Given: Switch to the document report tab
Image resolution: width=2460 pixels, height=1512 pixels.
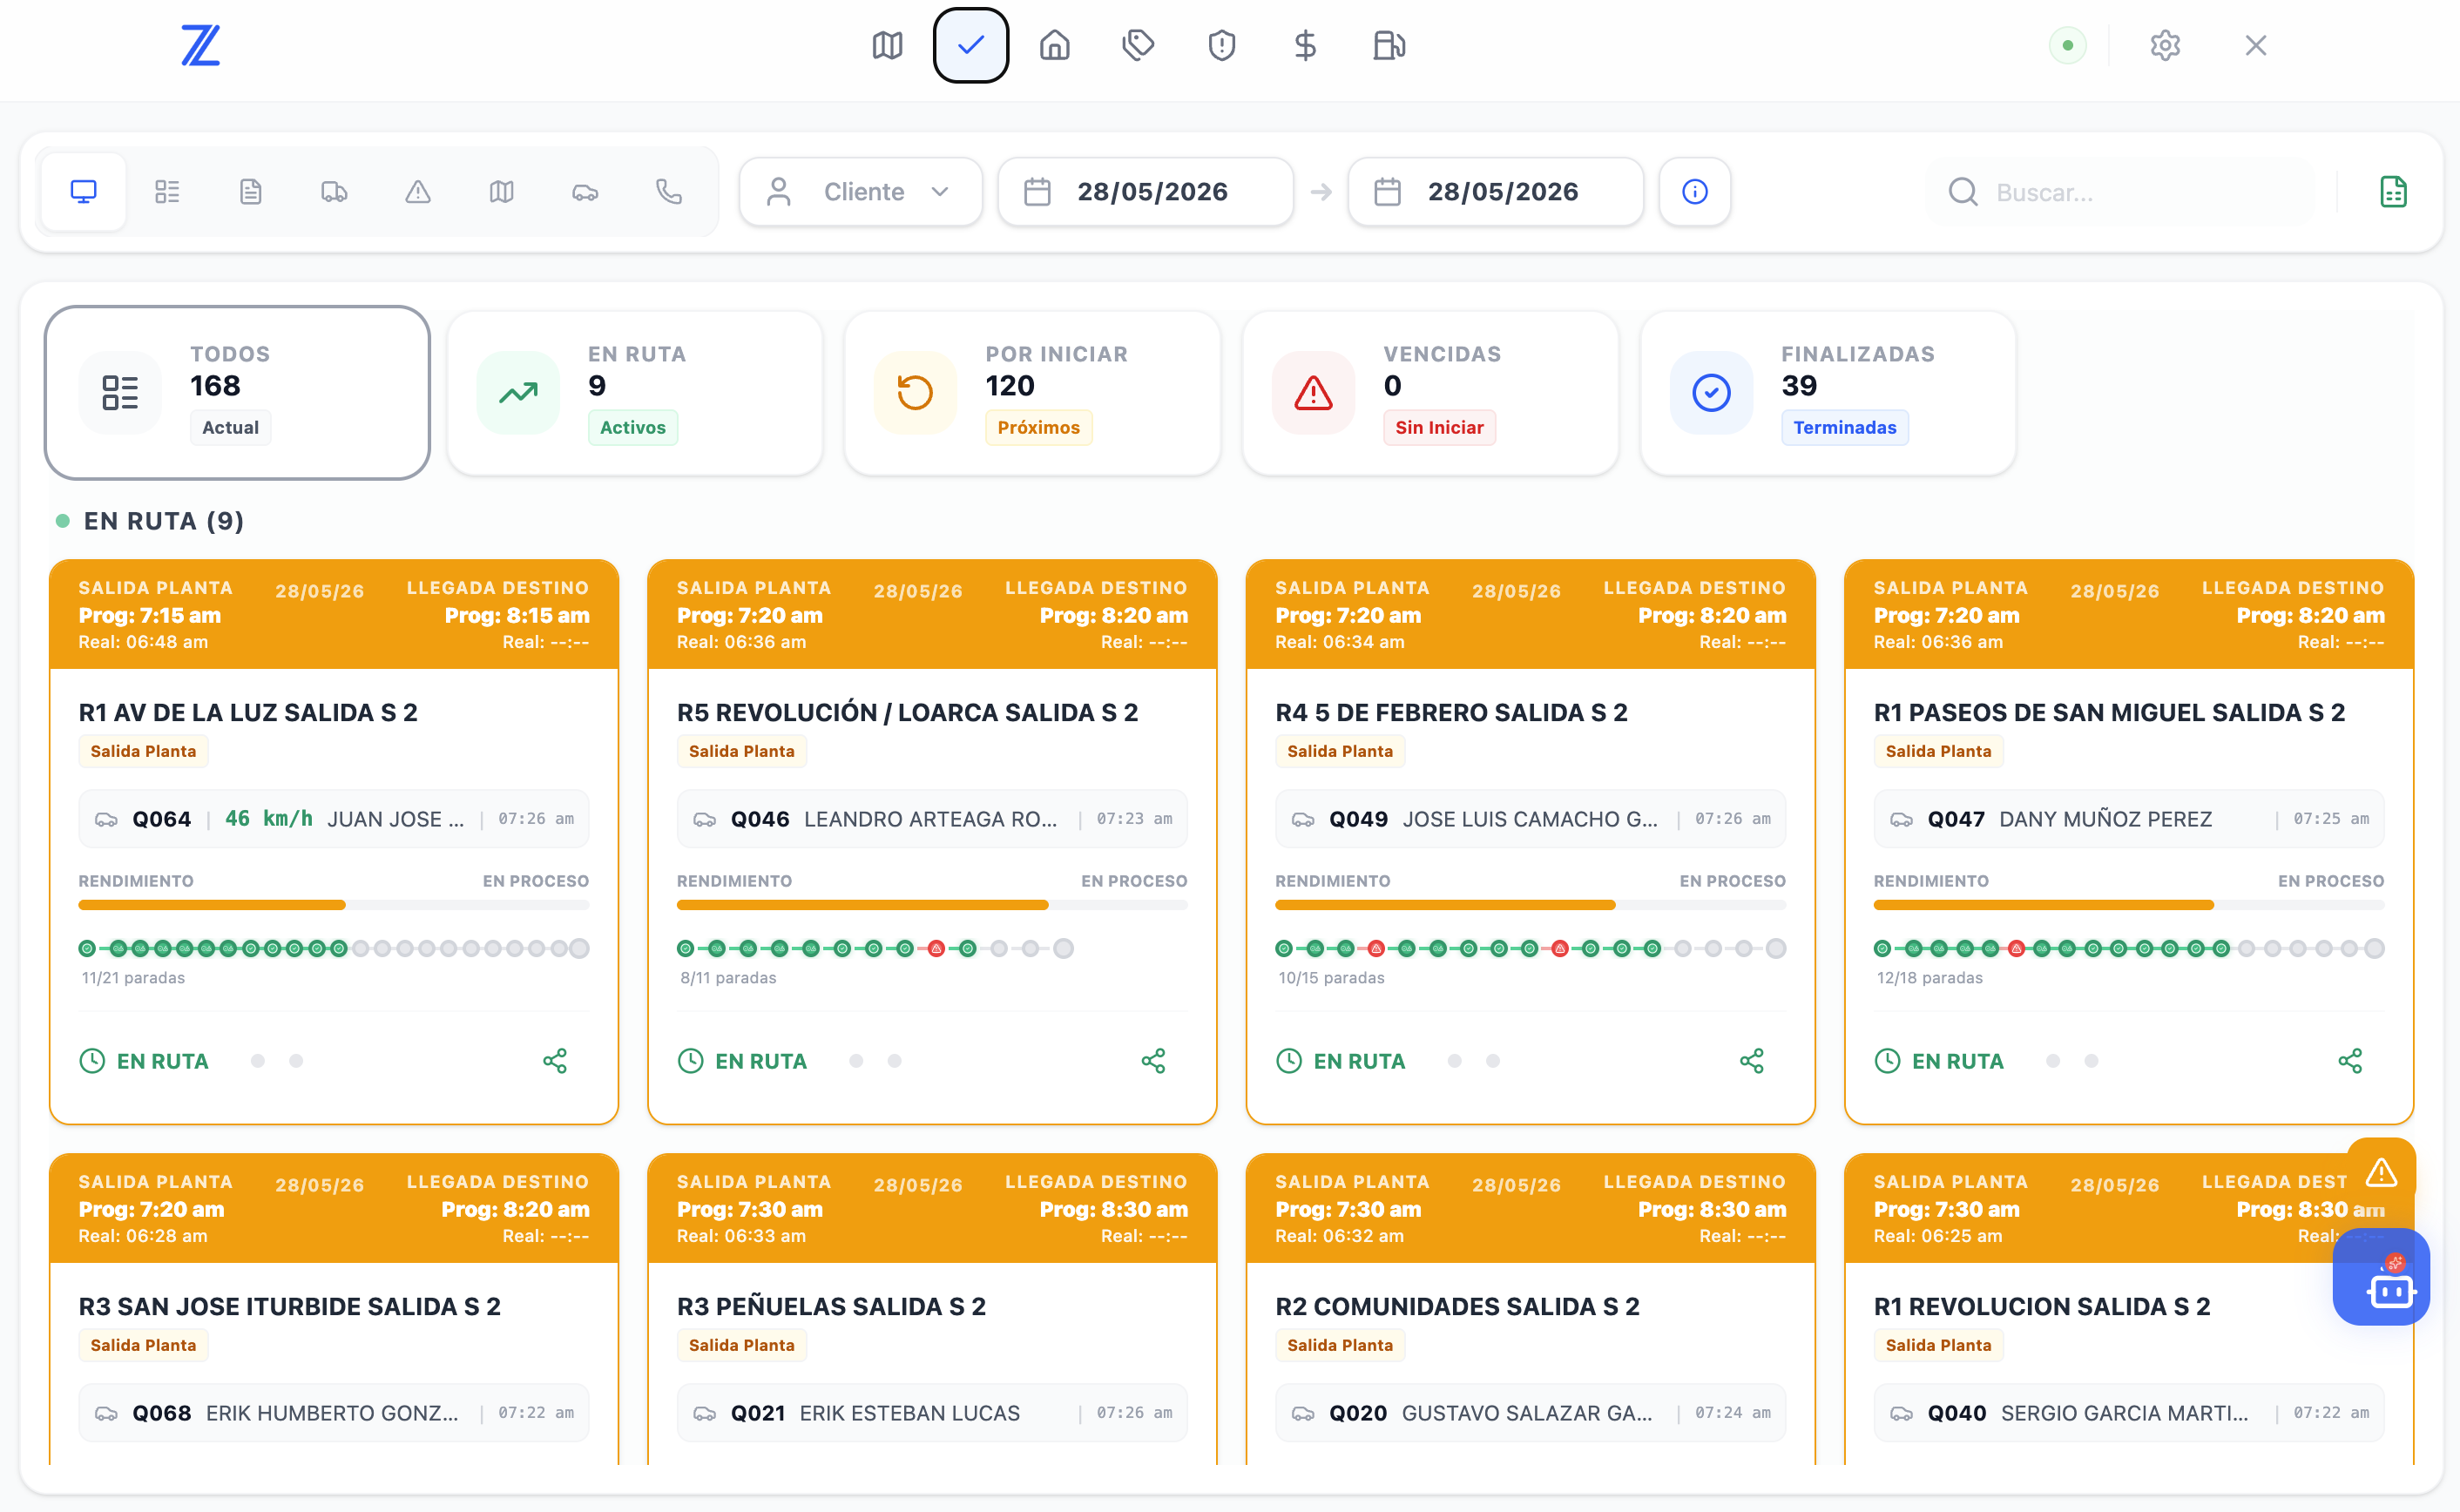Looking at the screenshot, I should pyautogui.click(x=251, y=192).
